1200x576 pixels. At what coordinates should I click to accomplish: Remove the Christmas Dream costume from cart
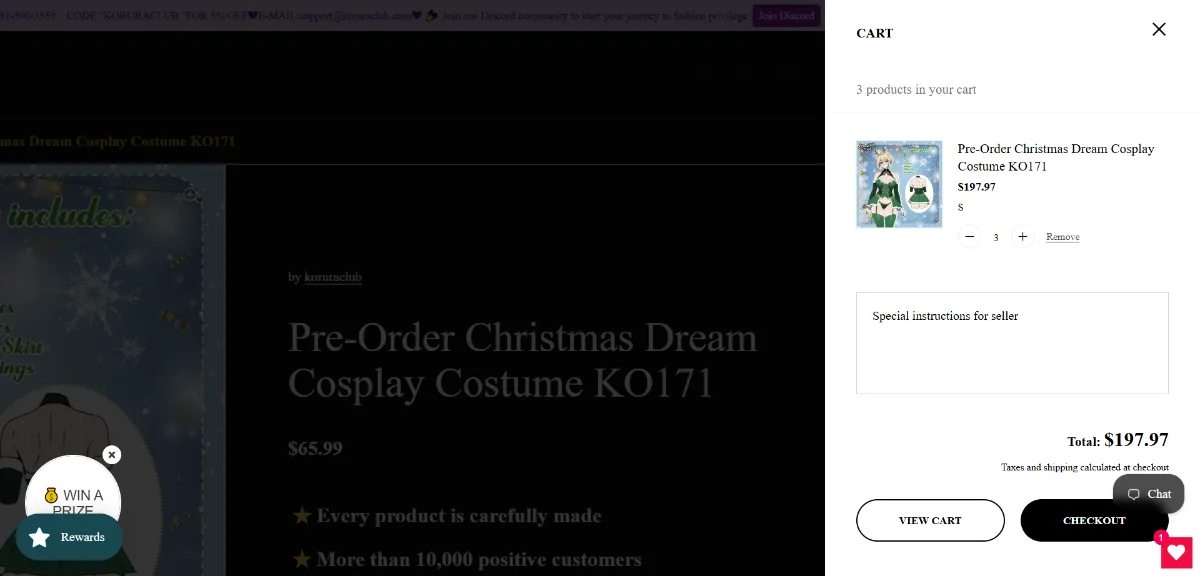[x=1062, y=237]
